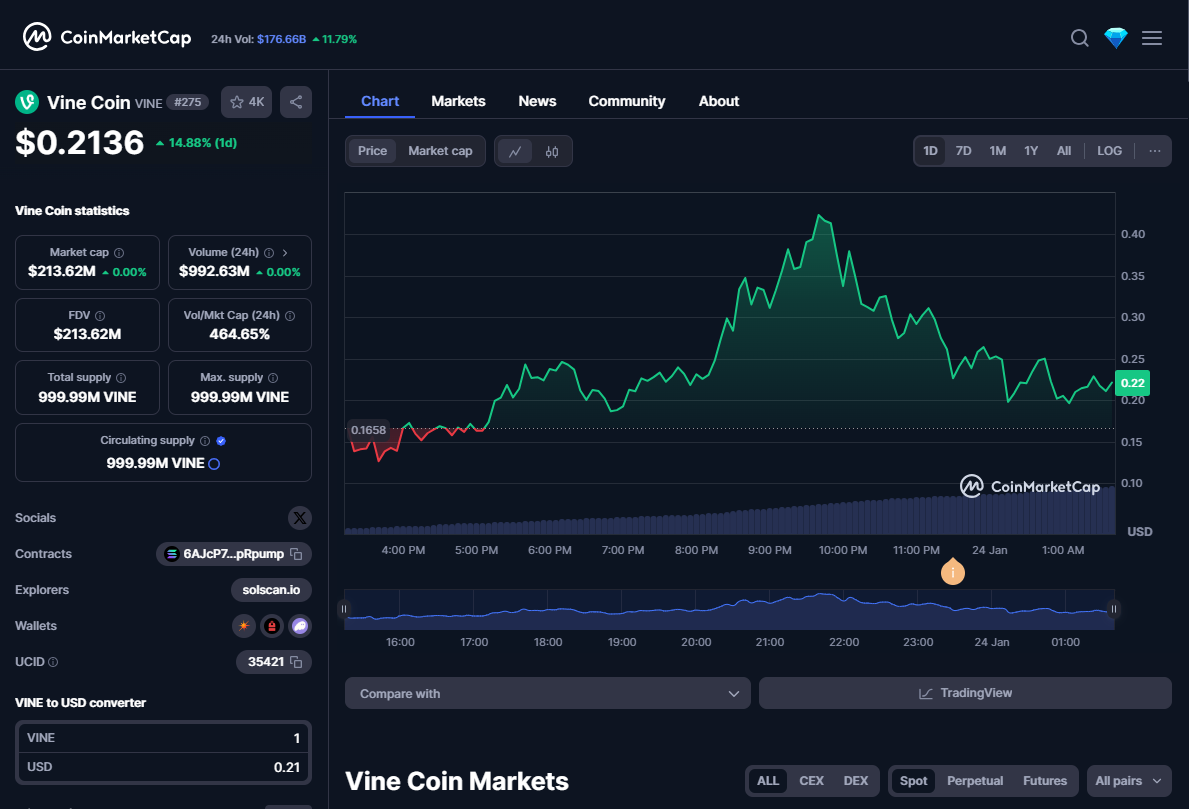This screenshot has height=809, width=1189.
Task: Open the solscan.io explorer link
Action: [x=270, y=590]
